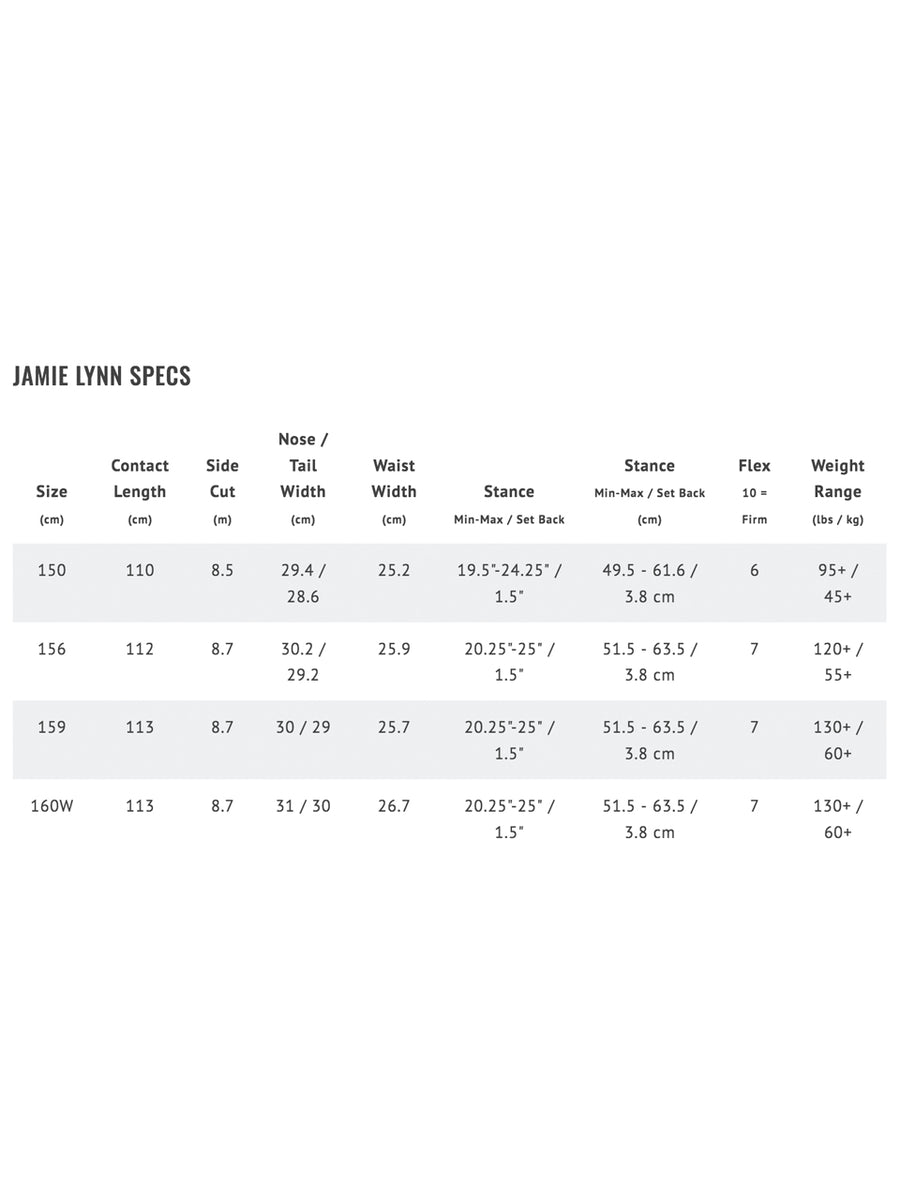Select the Nose / Tail Width header

[303, 466]
